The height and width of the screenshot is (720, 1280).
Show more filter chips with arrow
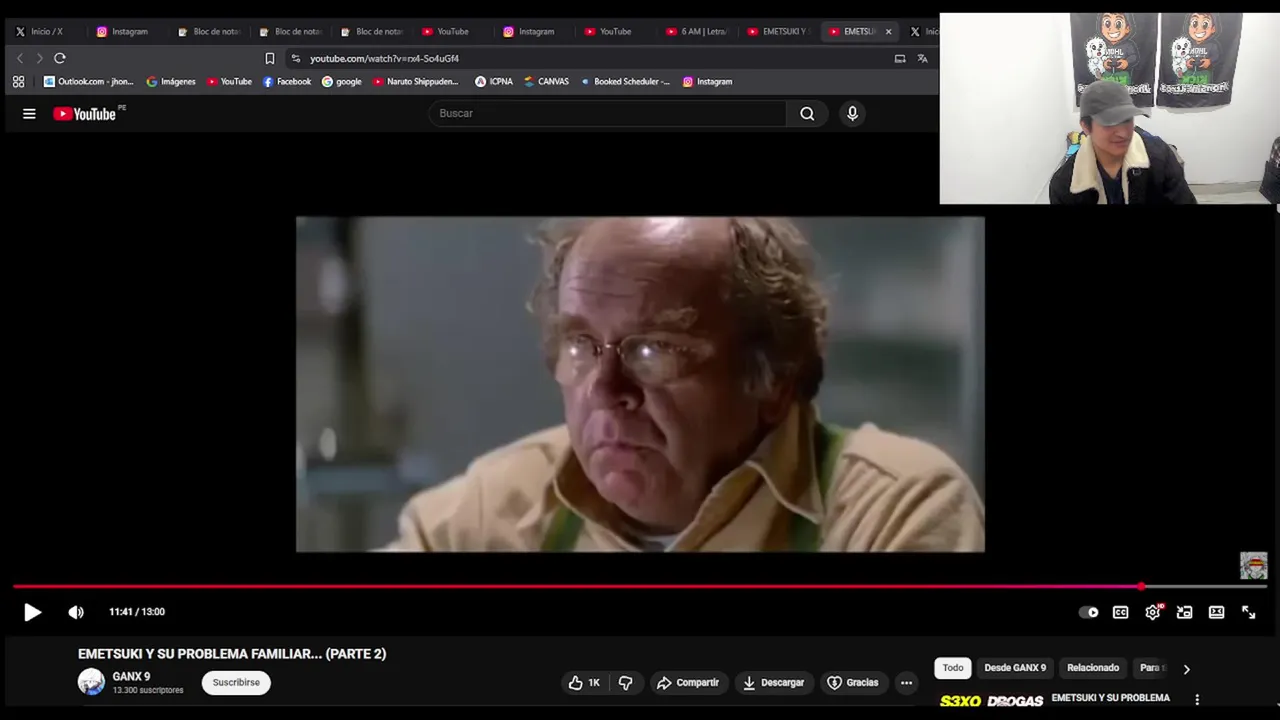pyautogui.click(x=1186, y=669)
